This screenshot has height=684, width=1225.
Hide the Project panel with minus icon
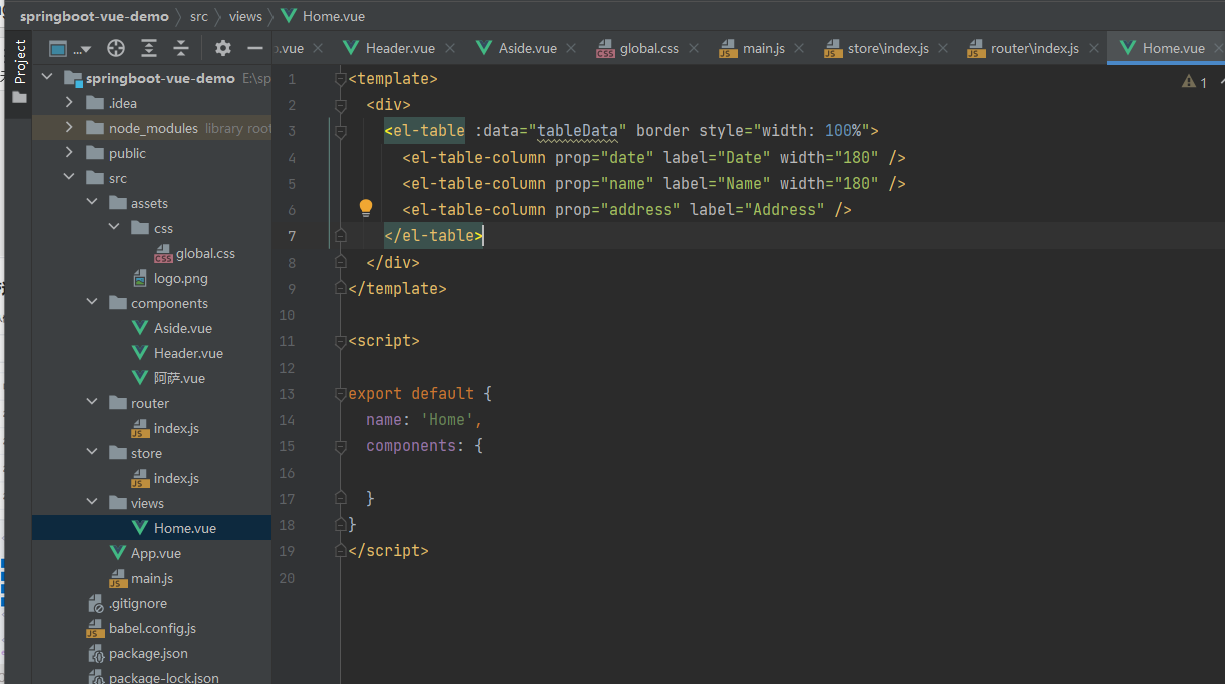coord(254,48)
